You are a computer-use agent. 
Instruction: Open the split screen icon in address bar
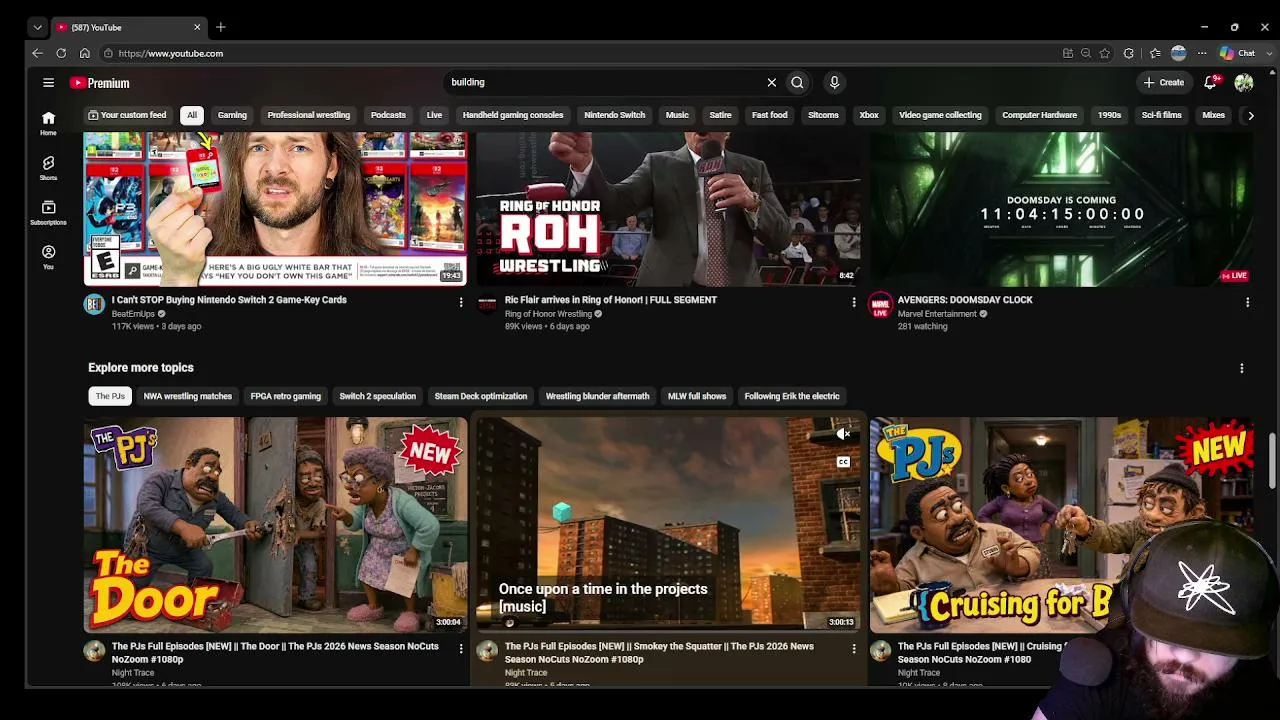click(x=1068, y=53)
